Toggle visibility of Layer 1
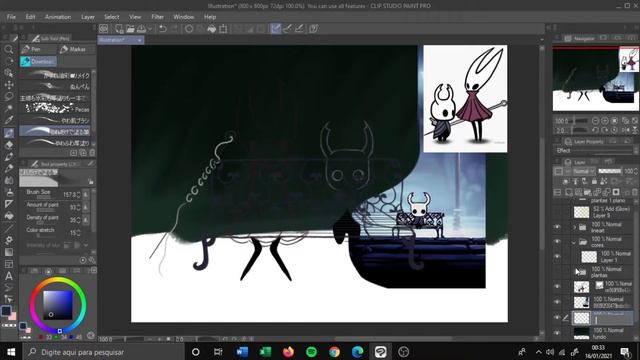The height and width of the screenshot is (360, 640). click(x=557, y=256)
